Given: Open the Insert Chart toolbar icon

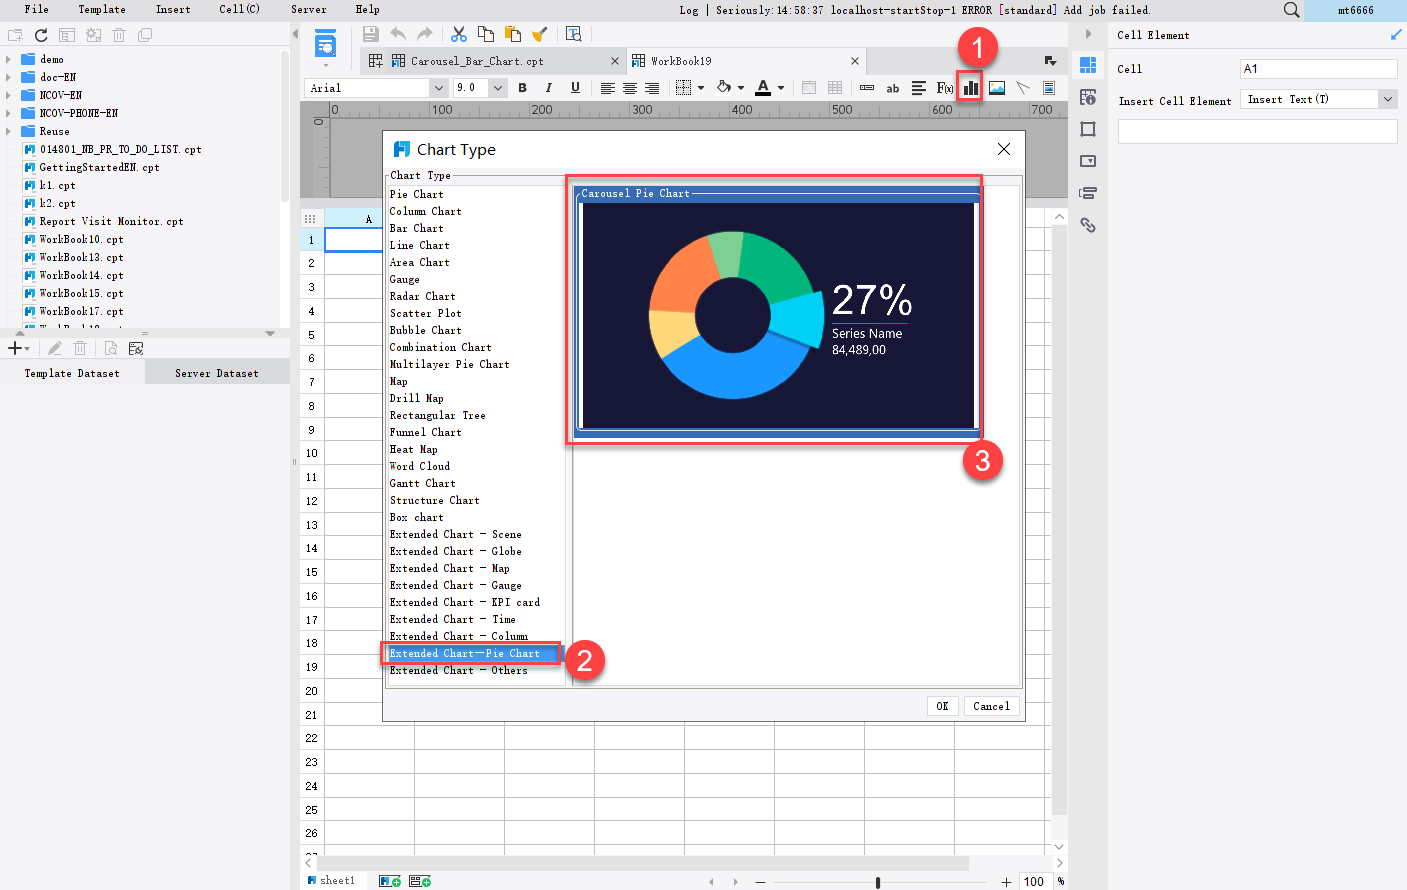Looking at the screenshot, I should pyautogui.click(x=970, y=87).
